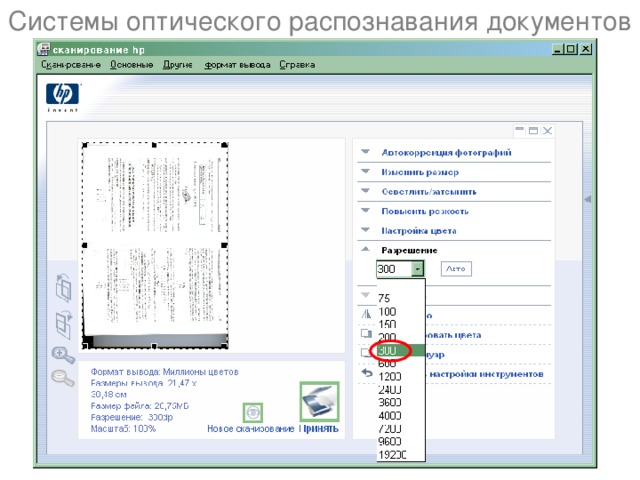Minimize the inner tools panel

(x=520, y=130)
